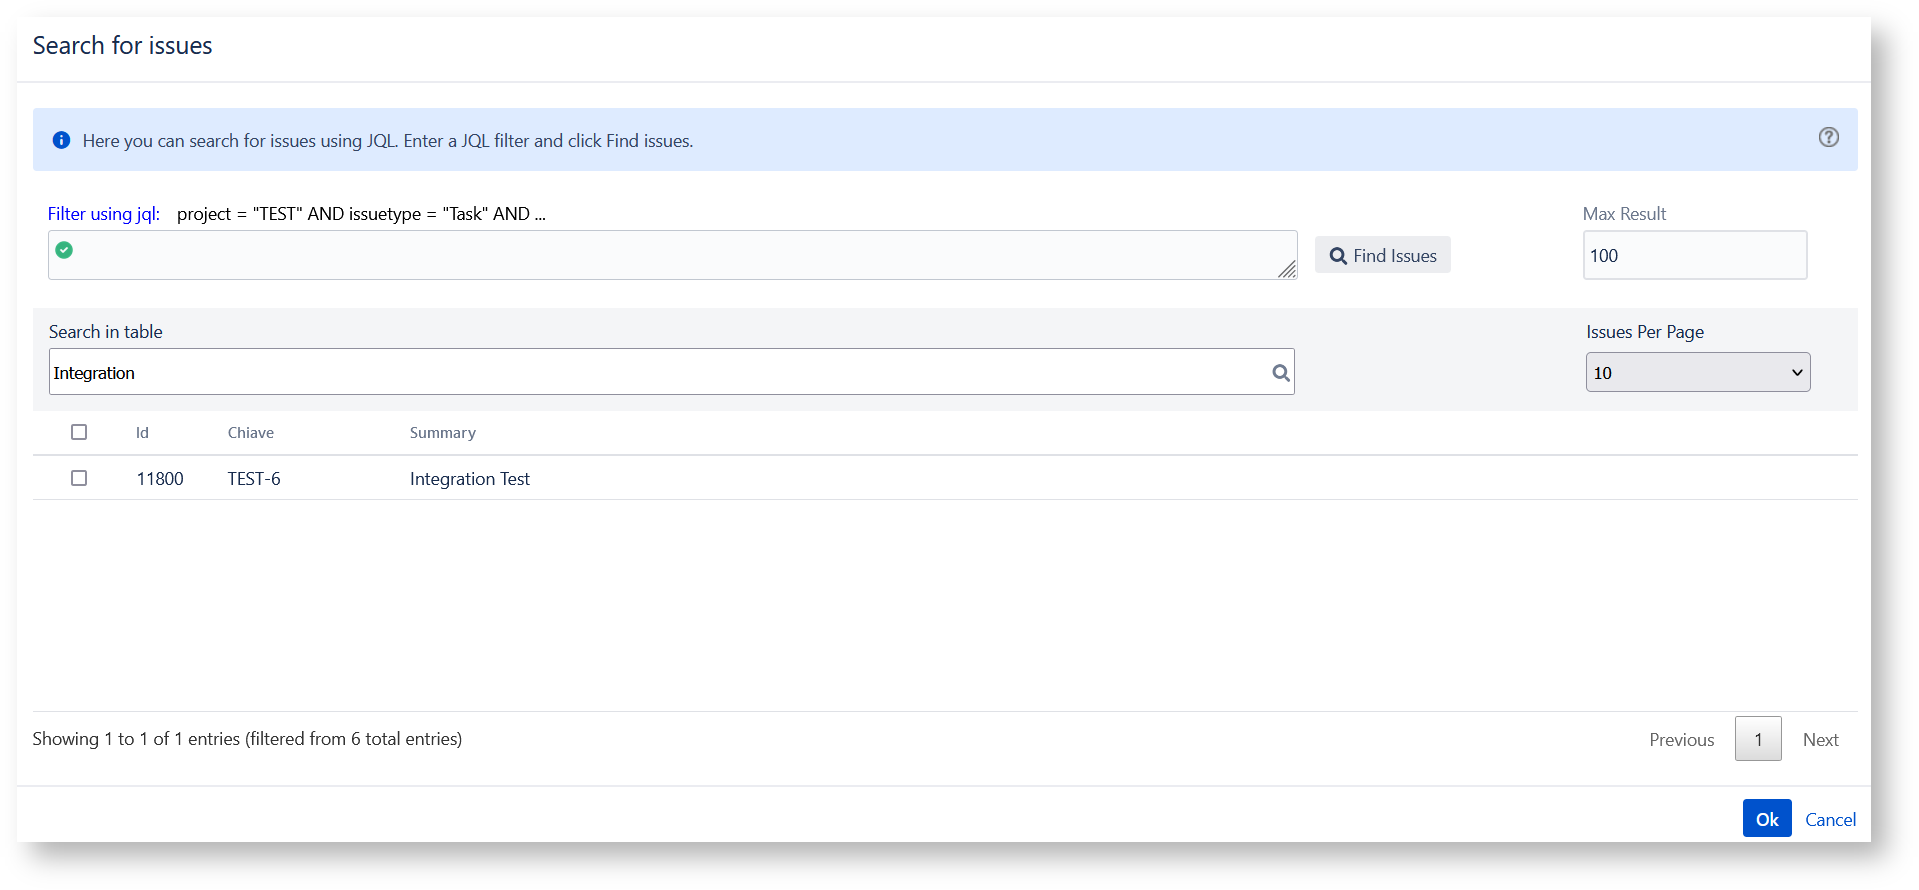1919x890 pixels.
Task: Sort table by Chiave column header
Action: 250,433
